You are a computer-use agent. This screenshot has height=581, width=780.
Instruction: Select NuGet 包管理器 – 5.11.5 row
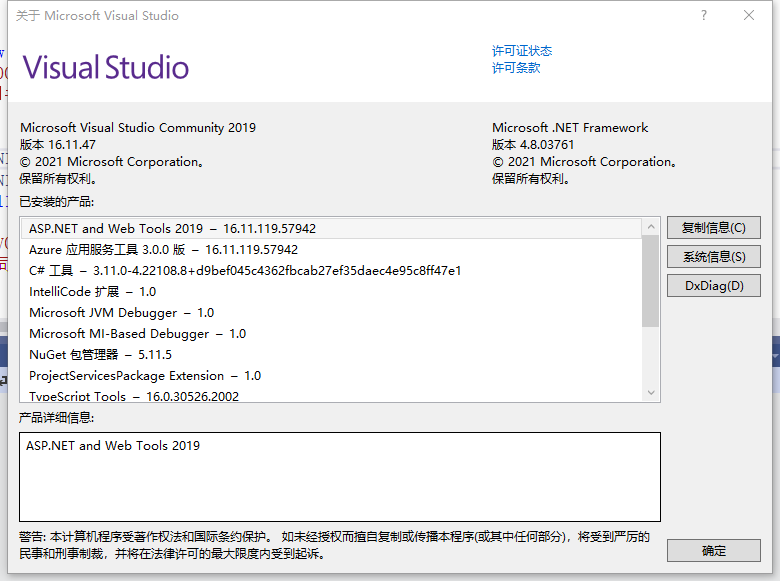click(332, 355)
